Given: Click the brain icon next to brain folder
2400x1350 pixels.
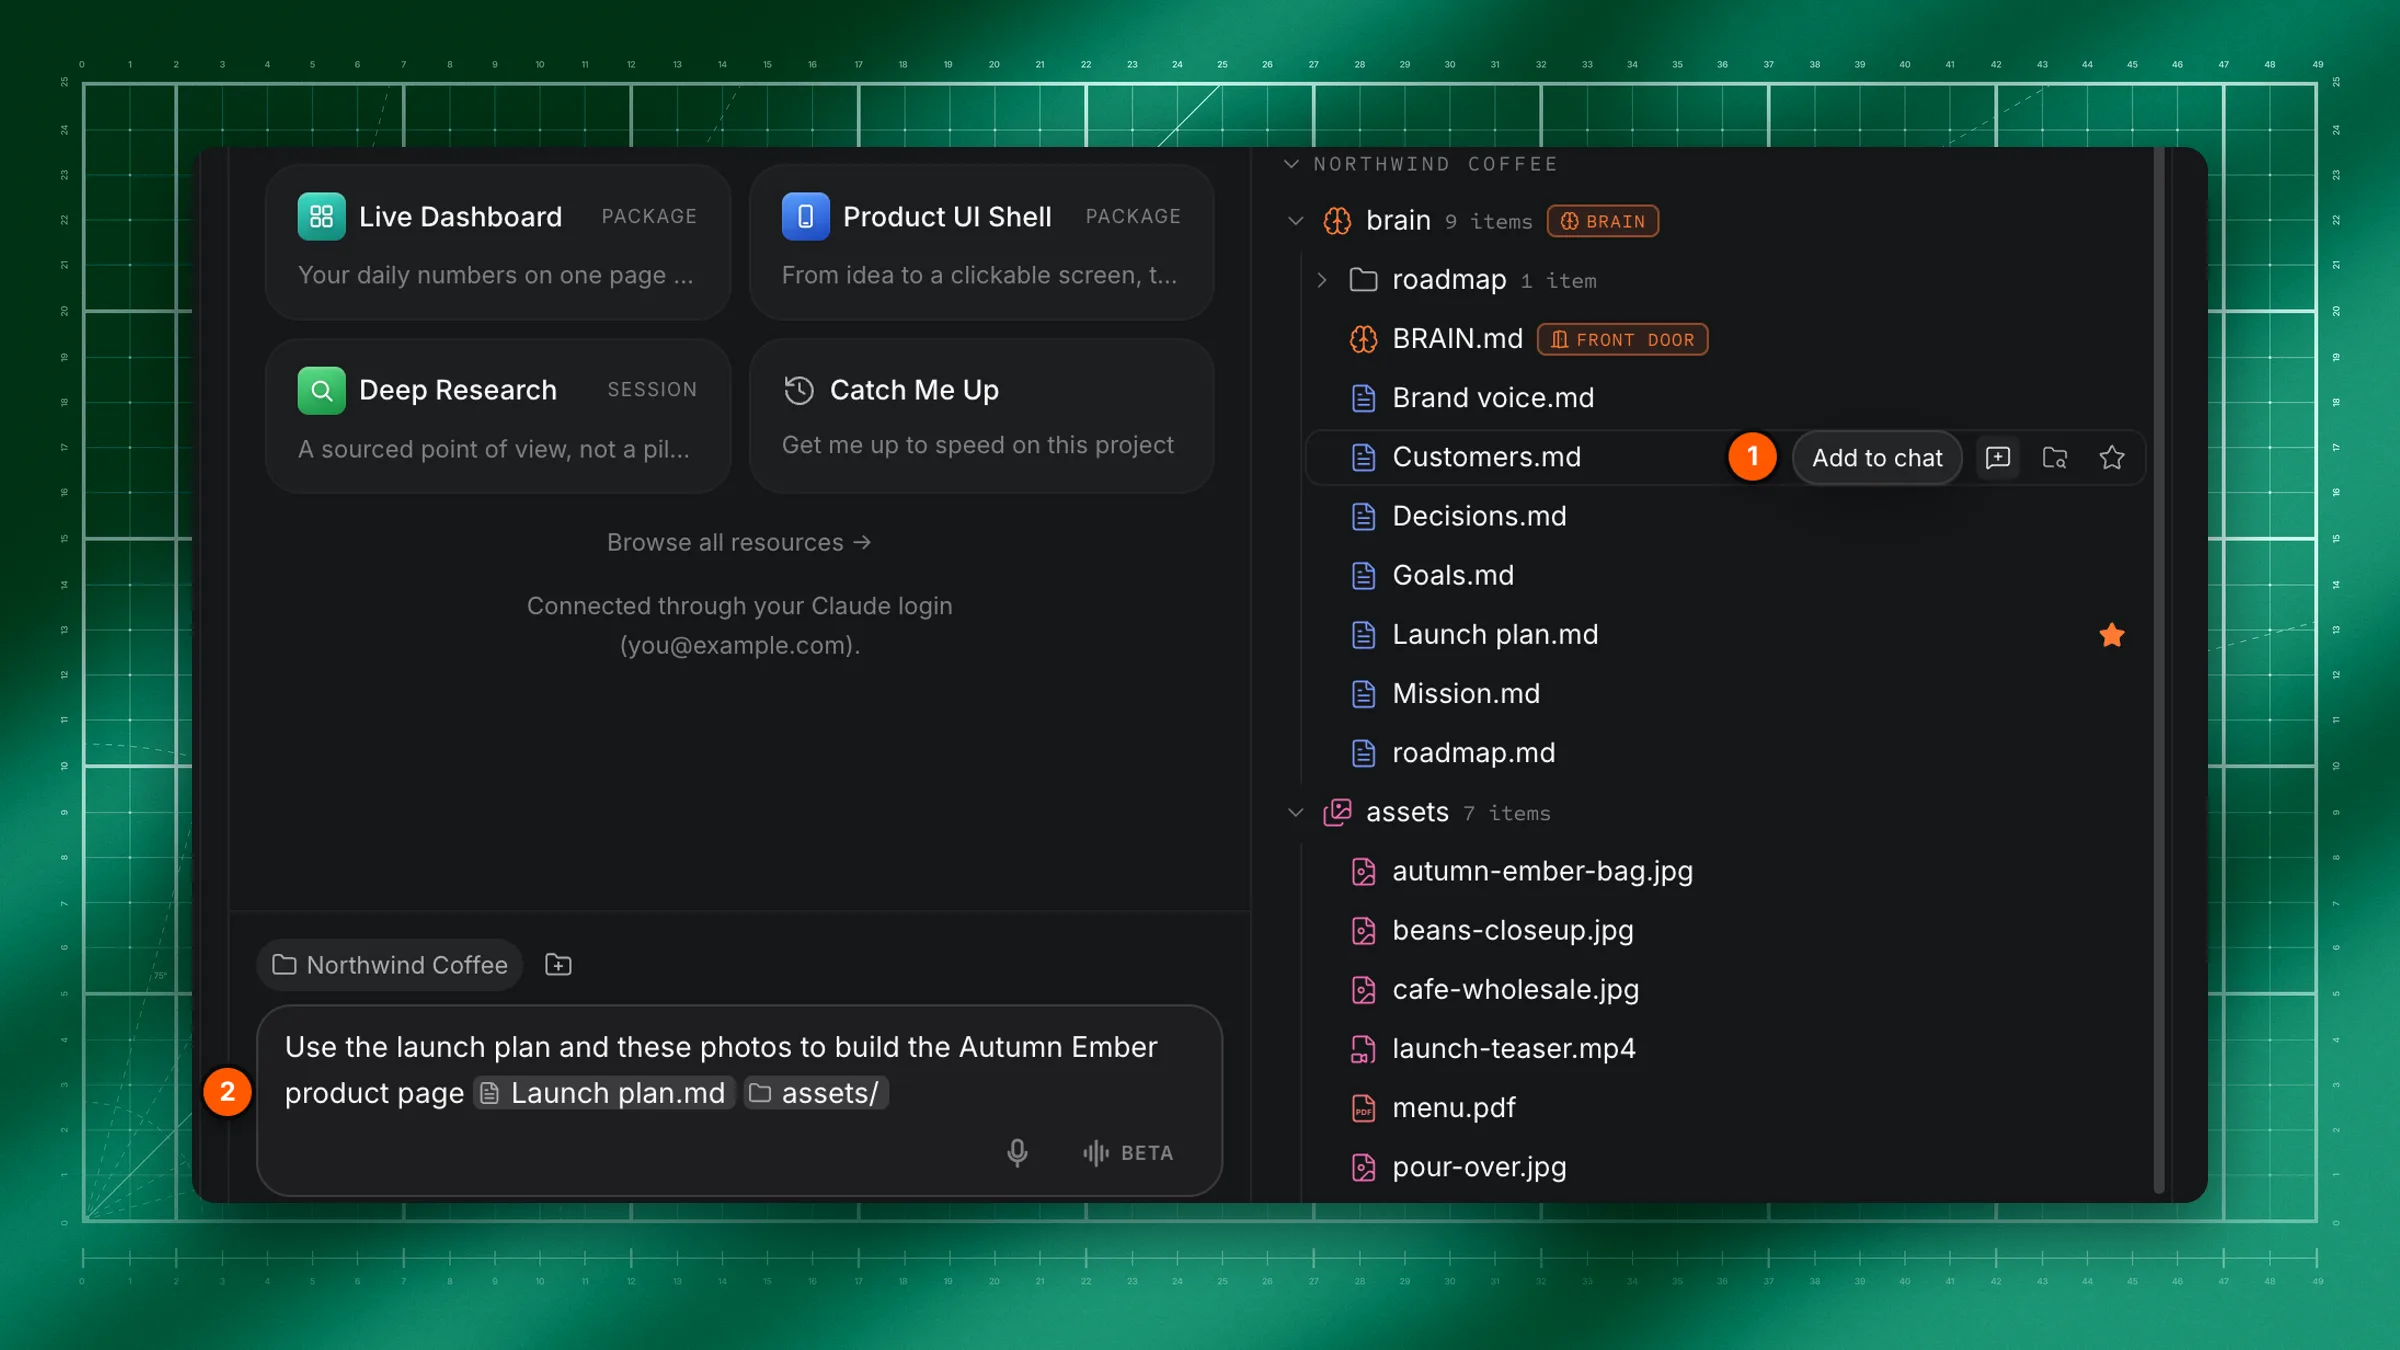Looking at the screenshot, I should [x=1337, y=221].
